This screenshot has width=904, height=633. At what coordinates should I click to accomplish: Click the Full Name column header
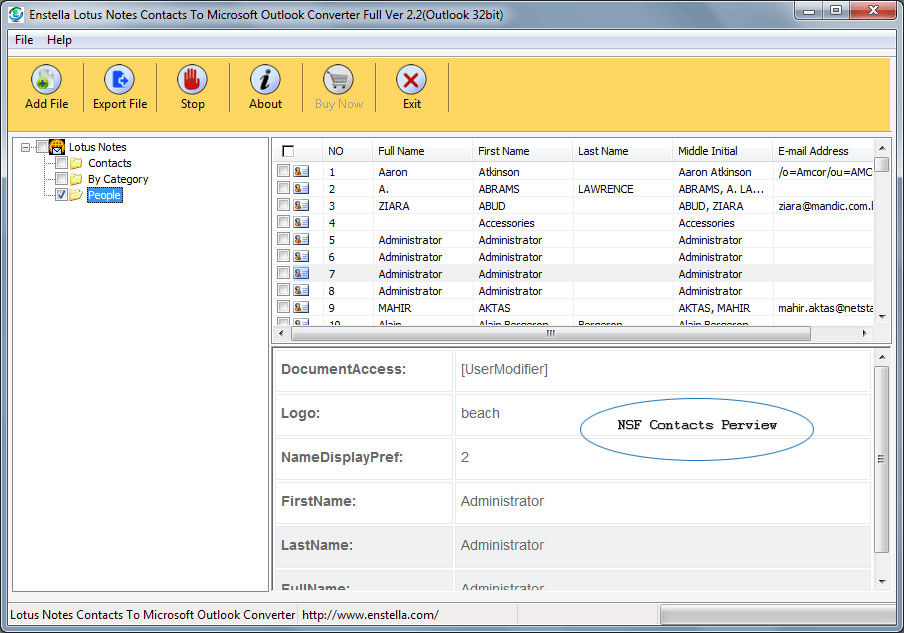pyautogui.click(x=423, y=151)
